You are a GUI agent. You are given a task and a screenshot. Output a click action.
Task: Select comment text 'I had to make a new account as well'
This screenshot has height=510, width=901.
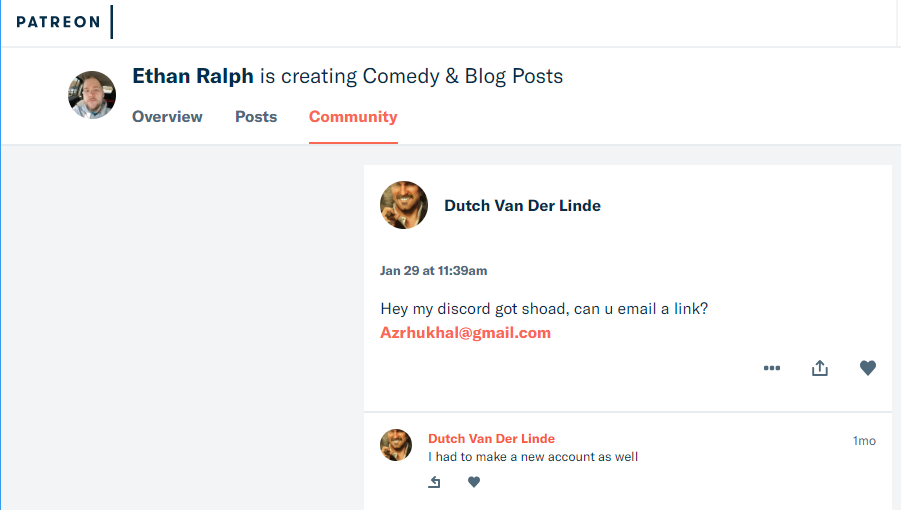pos(533,457)
